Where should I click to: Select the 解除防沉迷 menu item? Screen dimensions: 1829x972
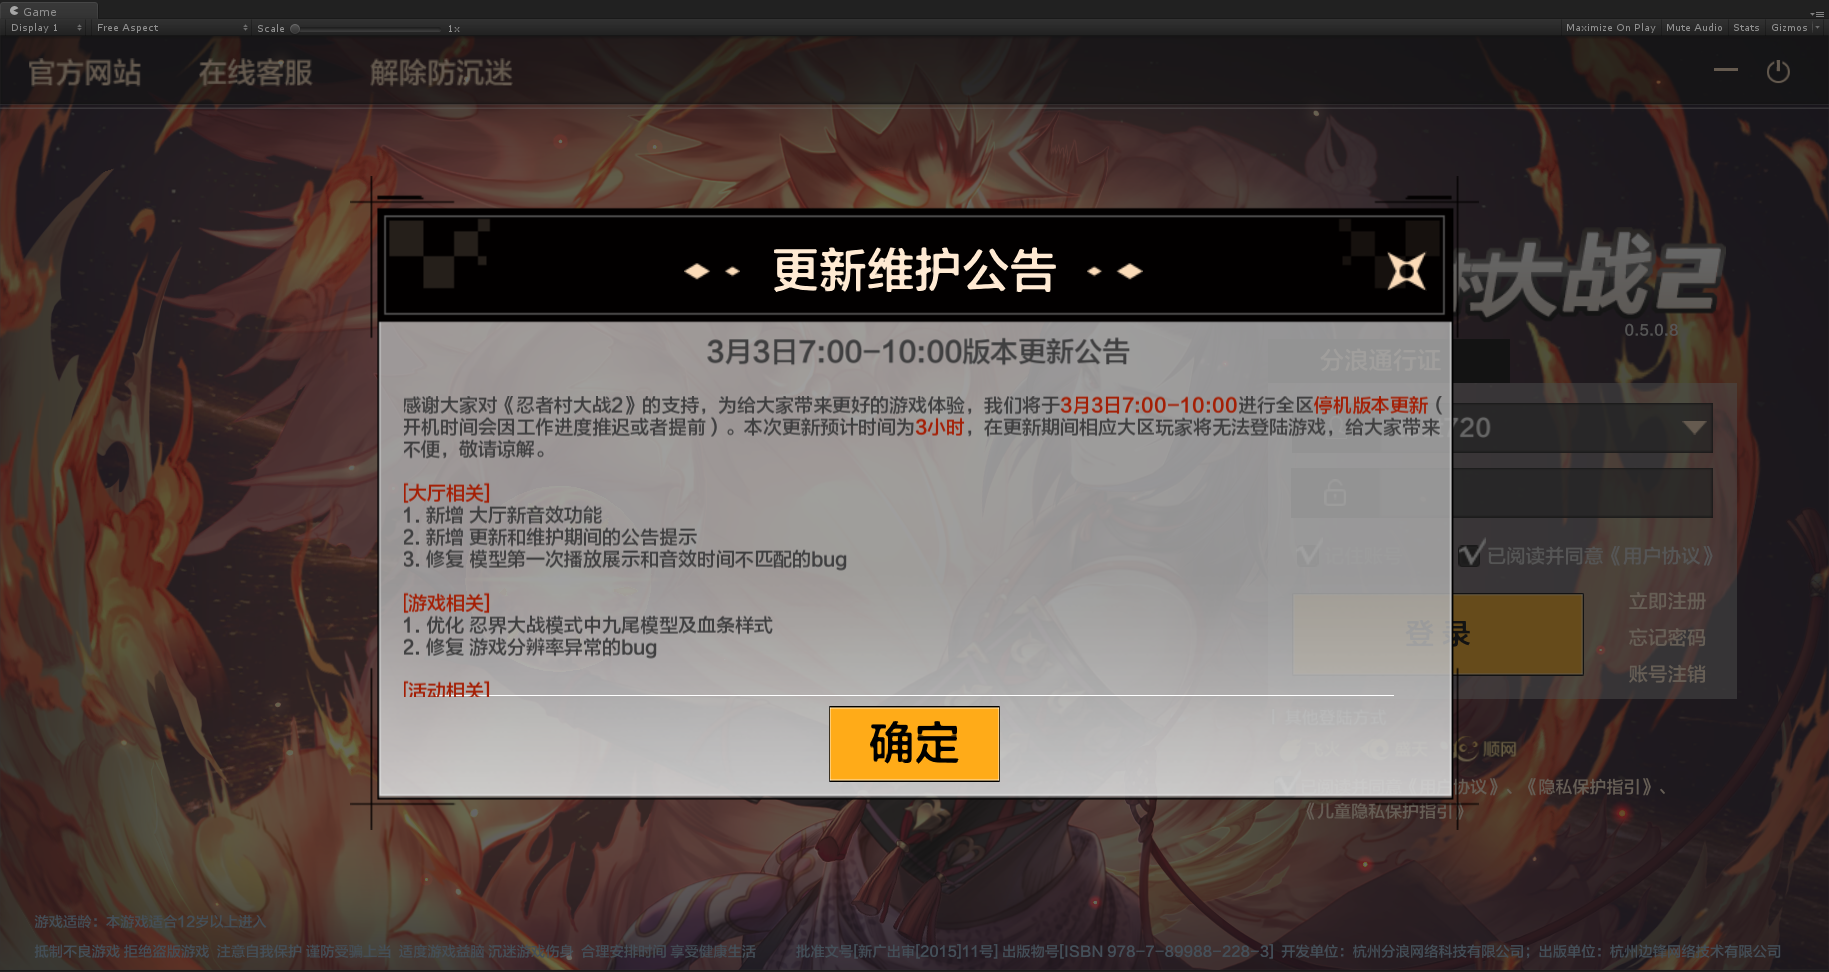coord(441,72)
